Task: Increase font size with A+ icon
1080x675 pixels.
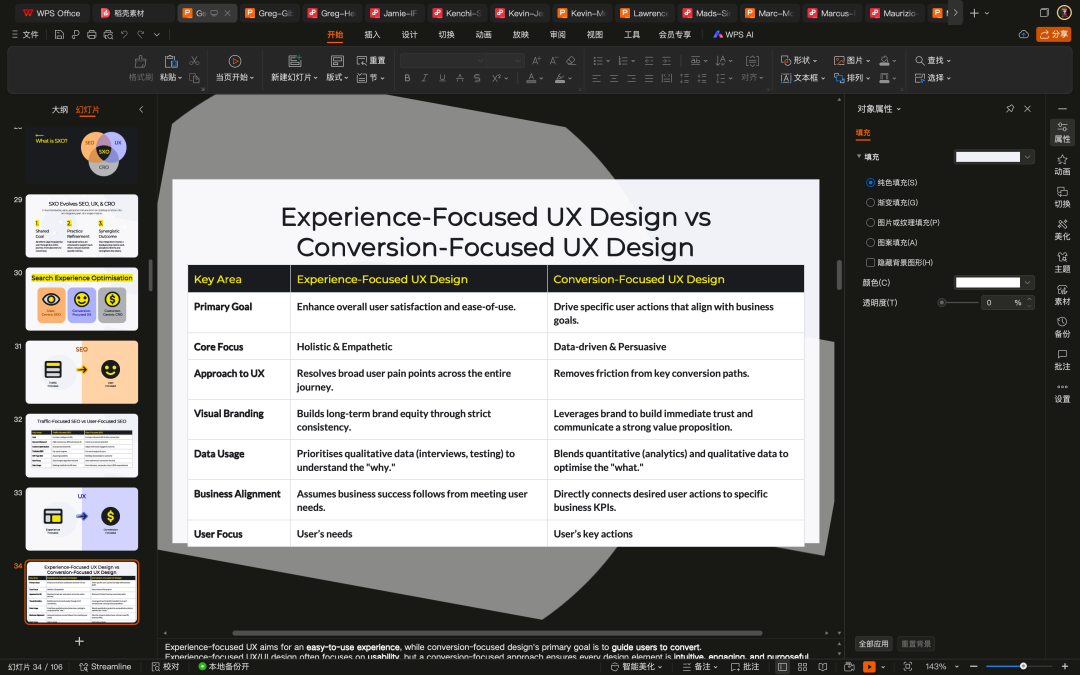Action: pyautogui.click(x=536, y=61)
